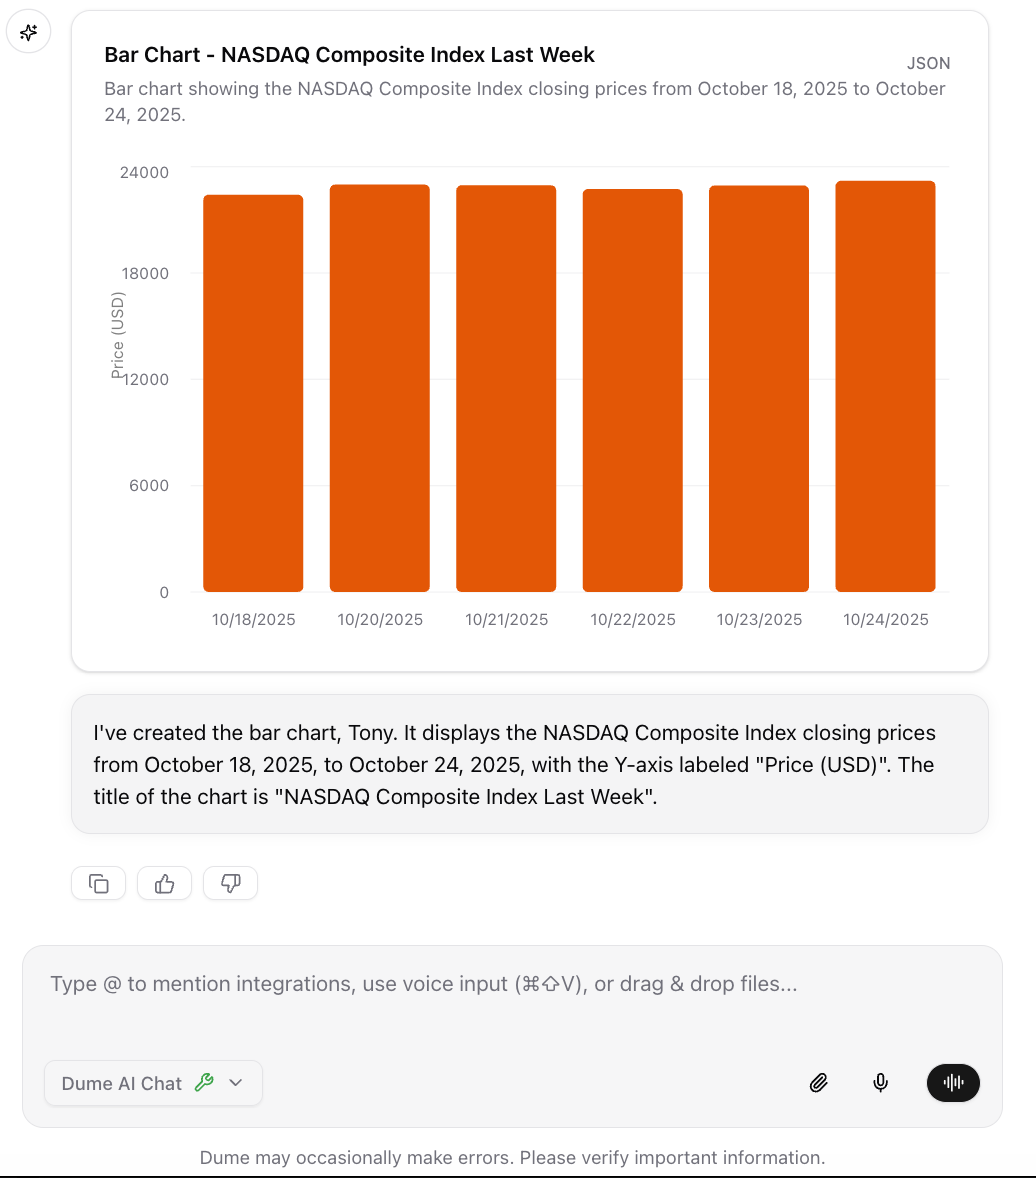Expand the chevron beside Dume AI Chat
The image size is (1036, 1178).
[x=237, y=1083]
